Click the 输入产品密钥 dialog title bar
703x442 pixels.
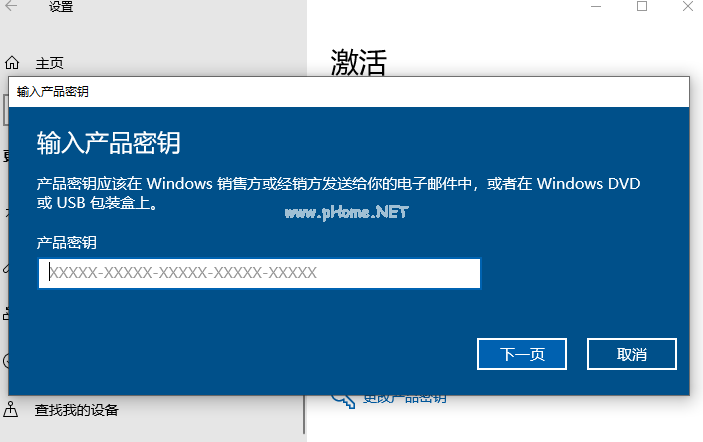click(349, 92)
